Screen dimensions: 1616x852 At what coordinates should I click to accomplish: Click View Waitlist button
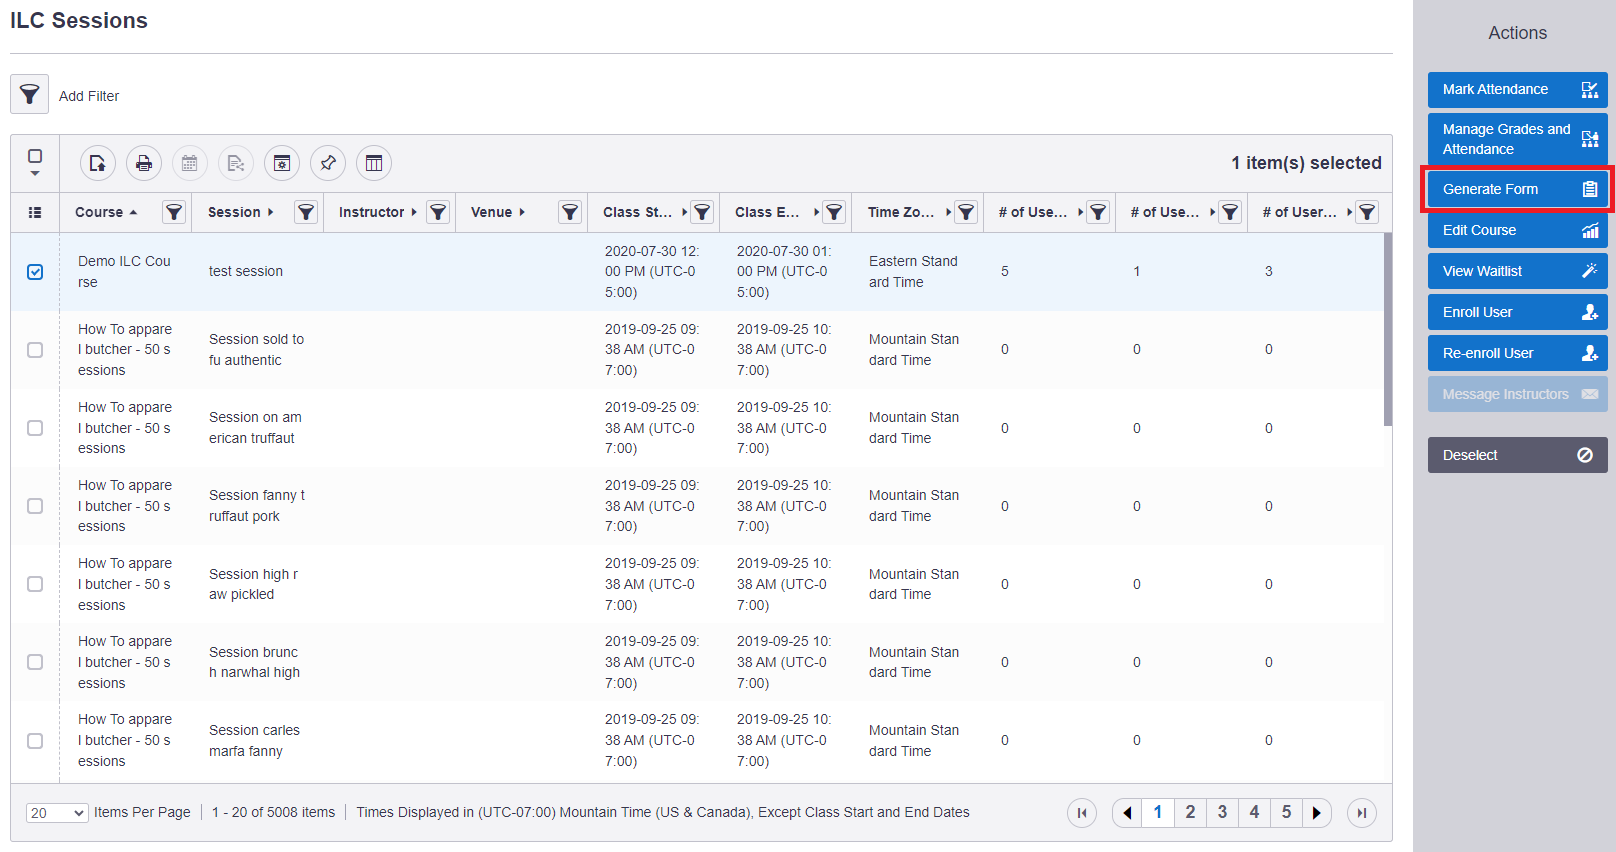click(x=1517, y=272)
